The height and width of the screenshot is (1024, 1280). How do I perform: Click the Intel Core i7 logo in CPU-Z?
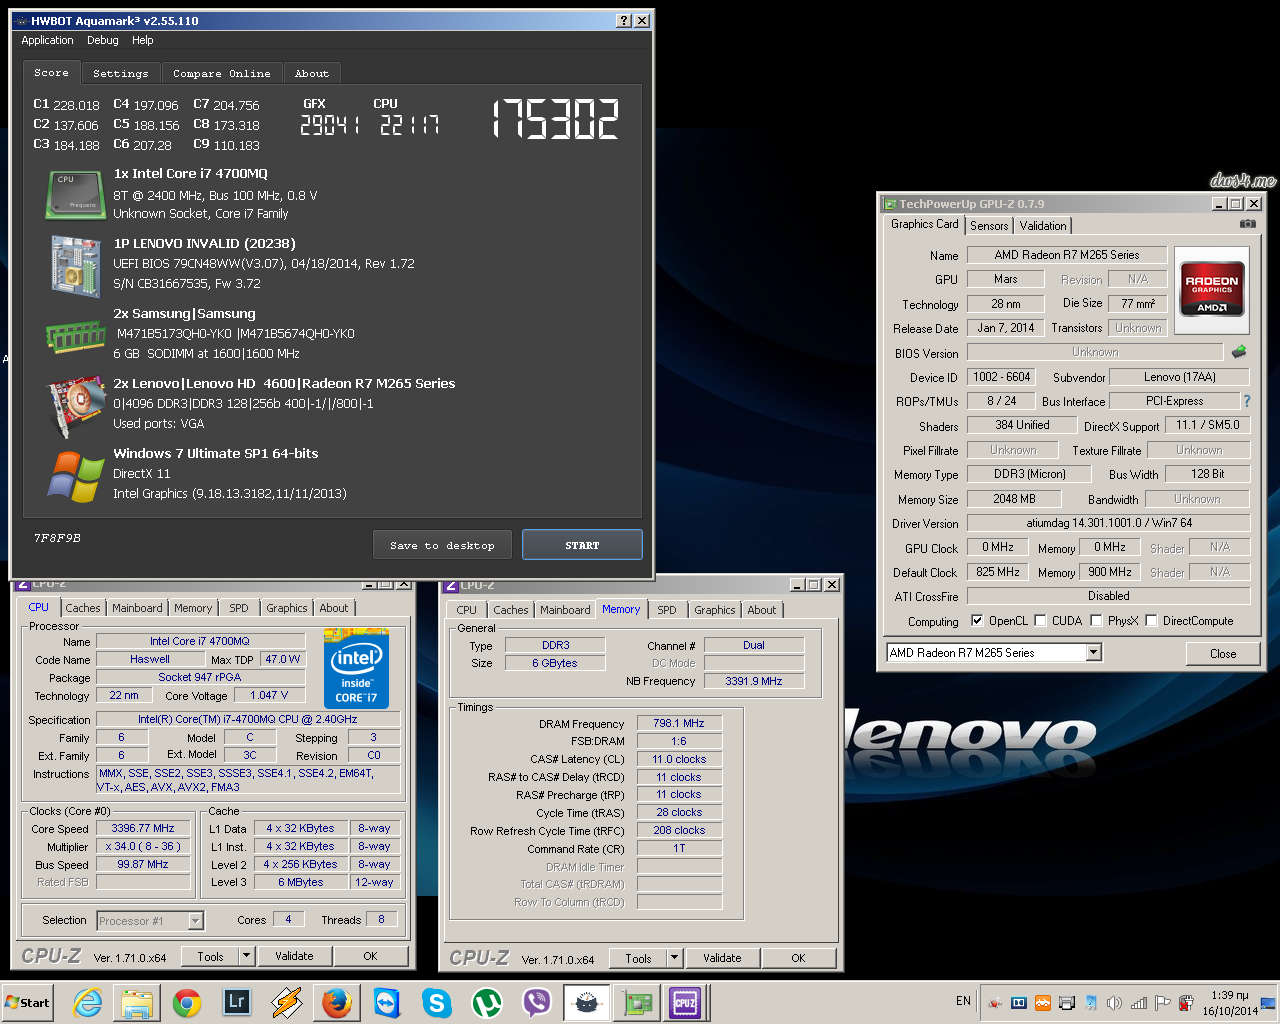pos(356,669)
